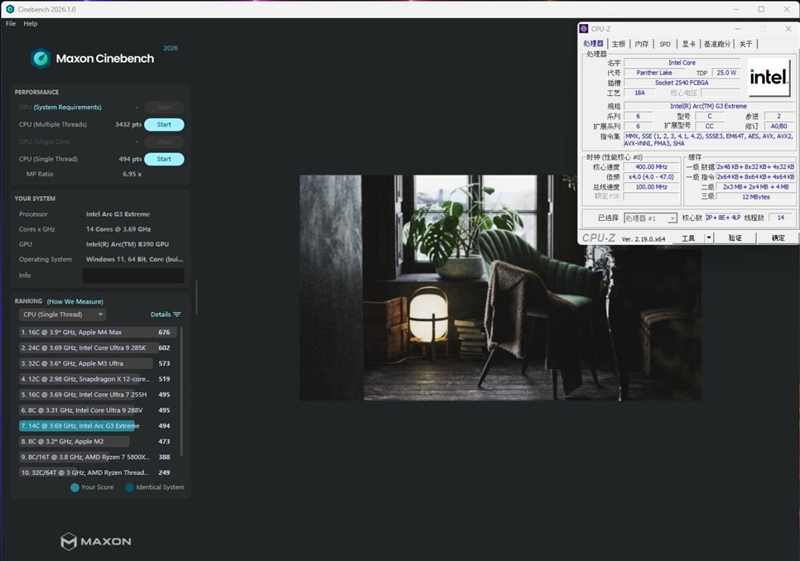Click the CPU-Z title bar icon

pos(584,29)
